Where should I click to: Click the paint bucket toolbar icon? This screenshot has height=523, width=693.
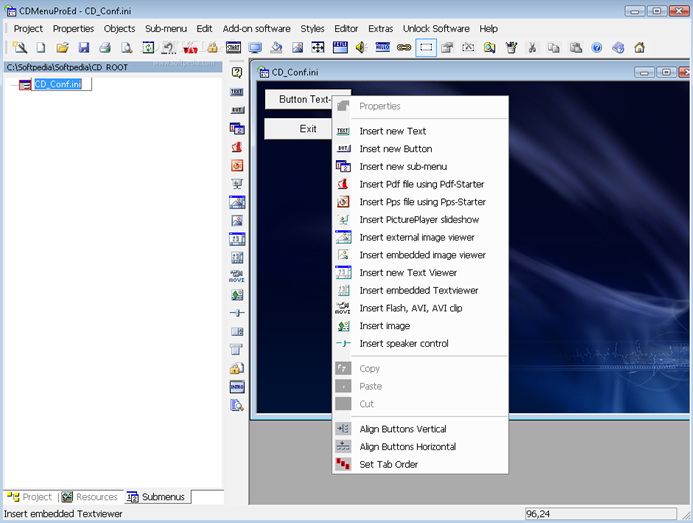[x=276, y=47]
